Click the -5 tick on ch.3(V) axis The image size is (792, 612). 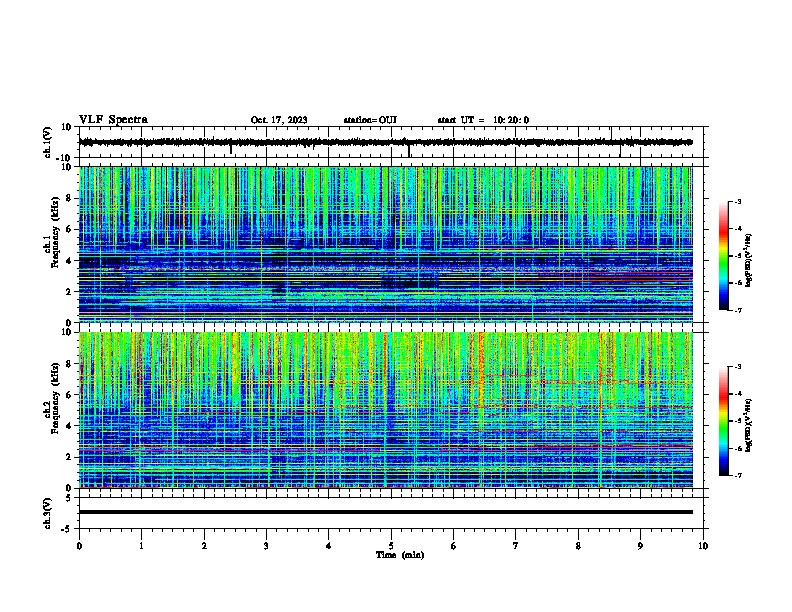[x=66, y=529]
